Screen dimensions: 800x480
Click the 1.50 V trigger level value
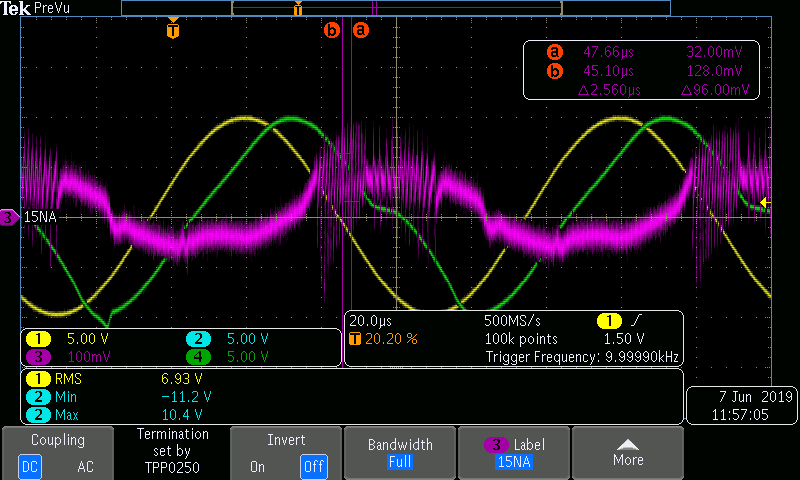coord(624,339)
